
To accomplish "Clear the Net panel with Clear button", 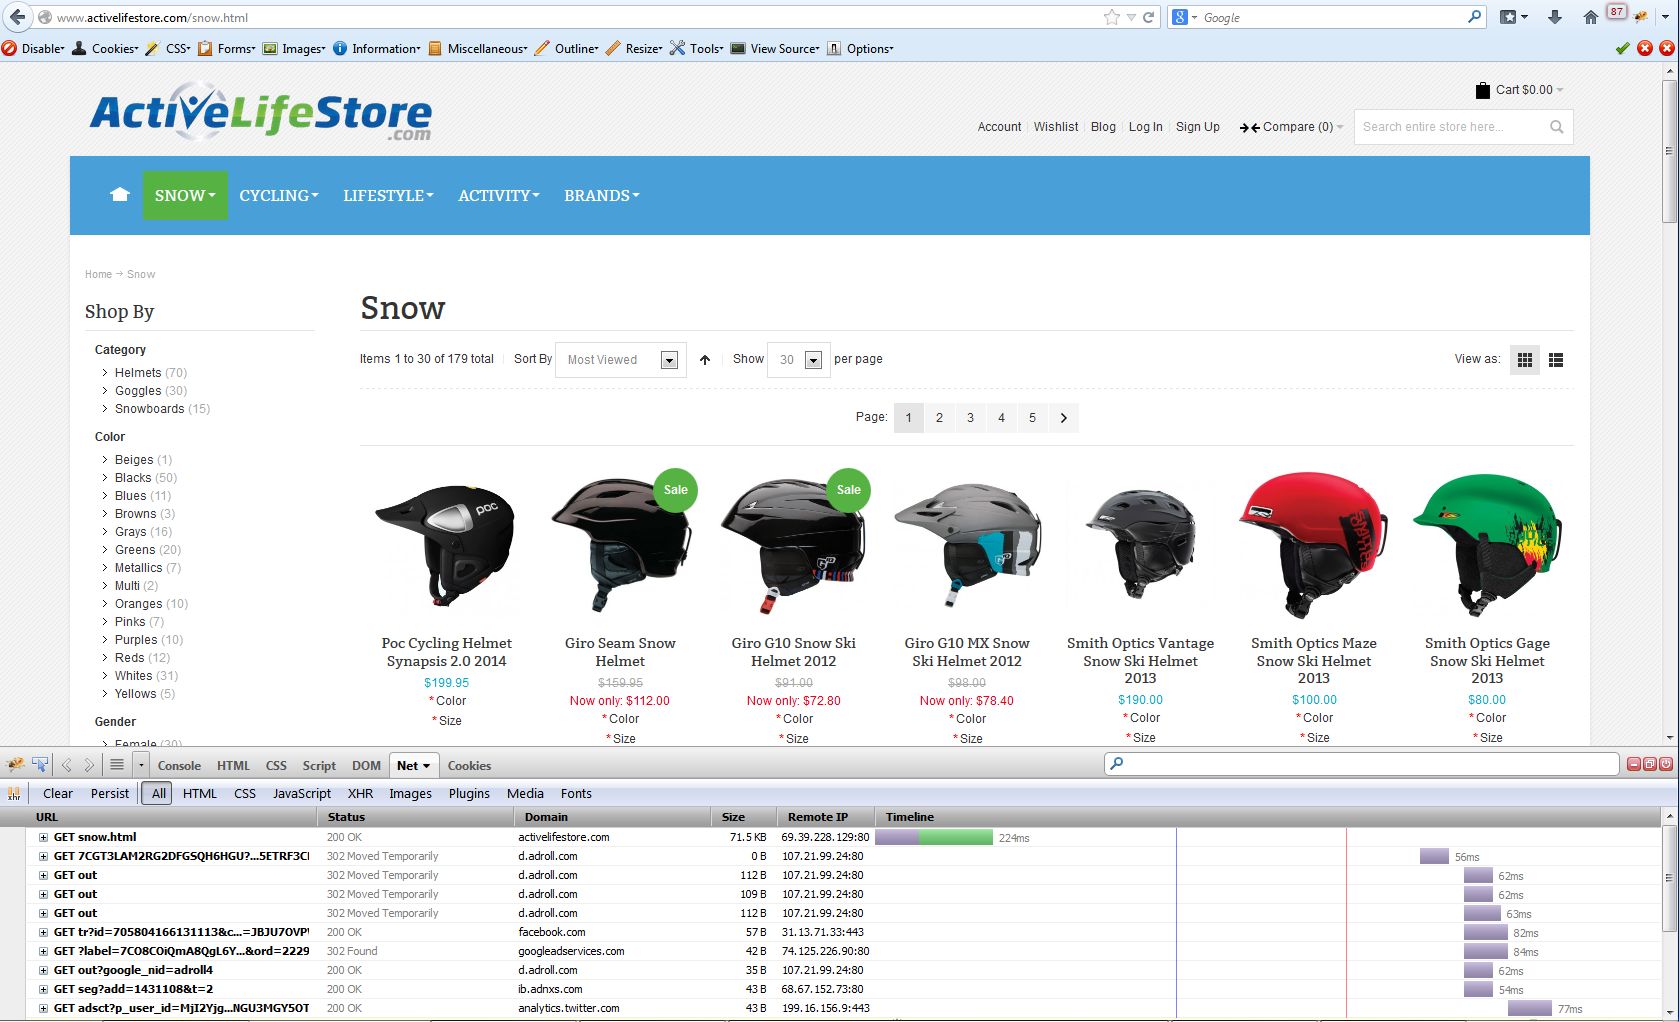I will tap(58, 794).
